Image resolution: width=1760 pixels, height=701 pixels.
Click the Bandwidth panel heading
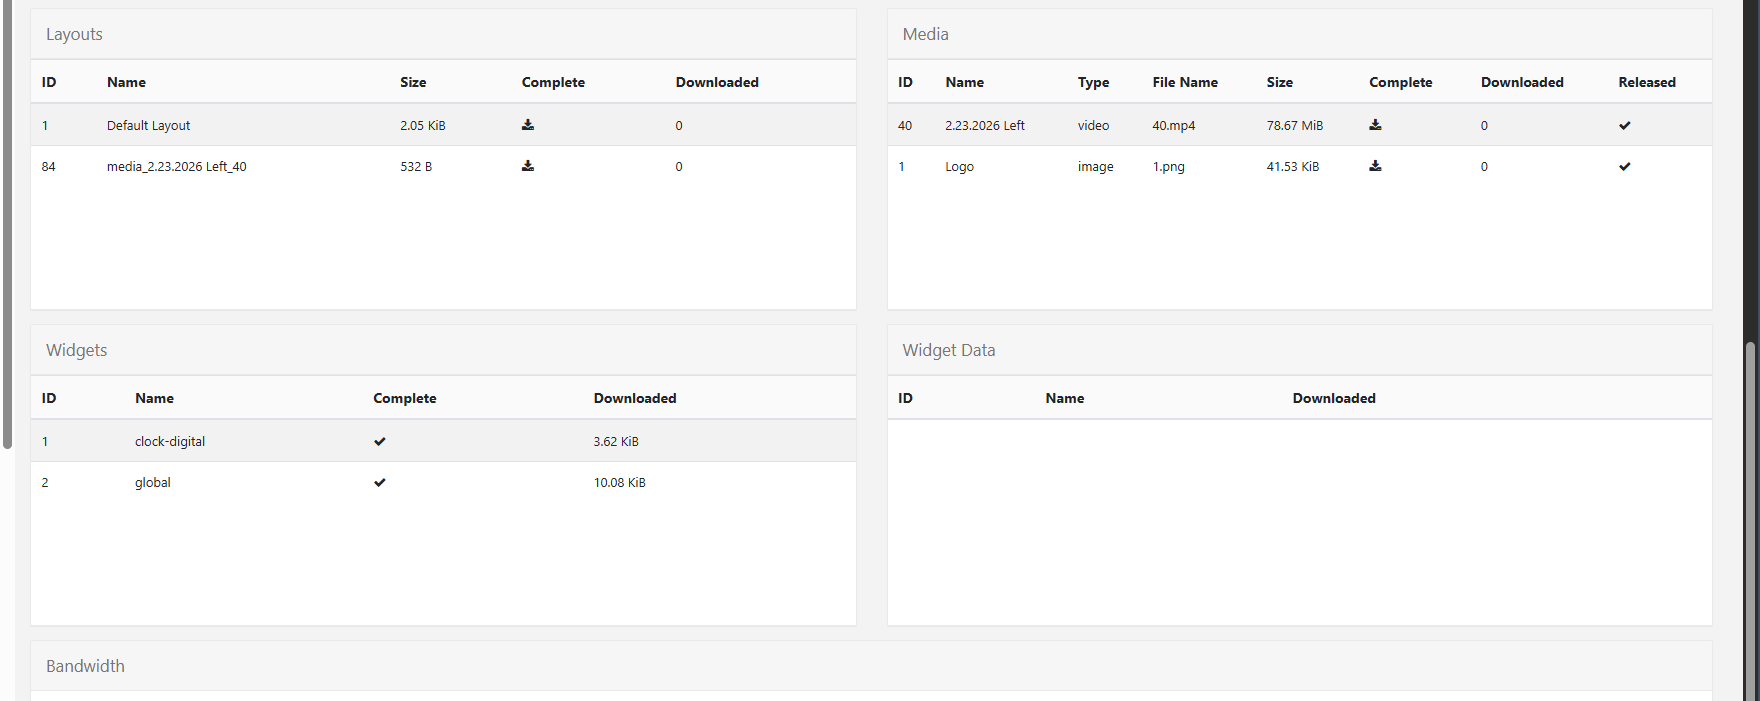85,666
